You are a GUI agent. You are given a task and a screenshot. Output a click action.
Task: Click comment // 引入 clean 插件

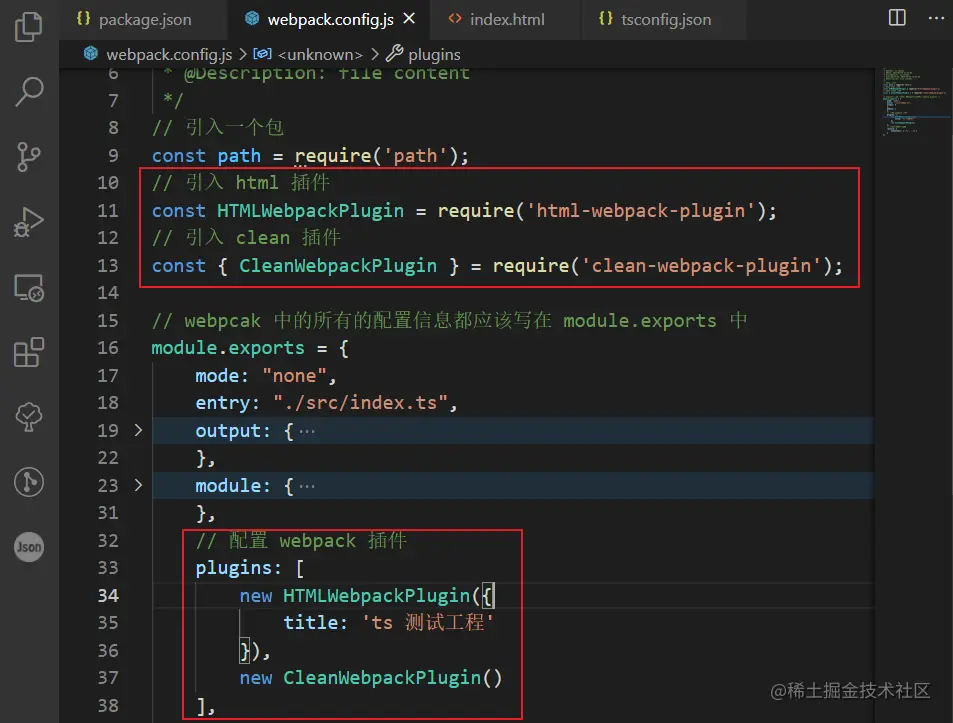pyautogui.click(x=246, y=238)
